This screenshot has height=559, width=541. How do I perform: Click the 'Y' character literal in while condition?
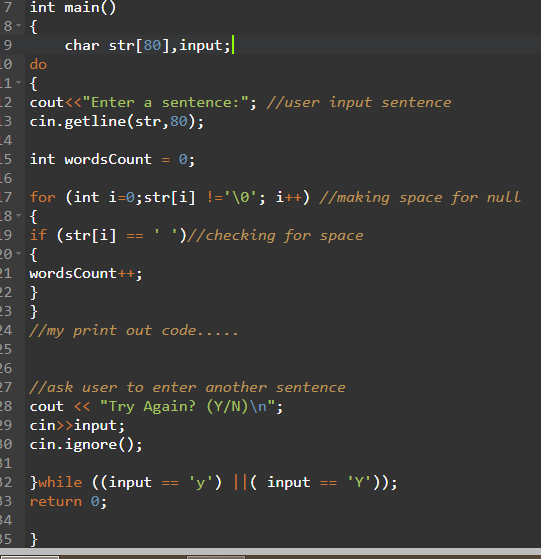(359, 482)
